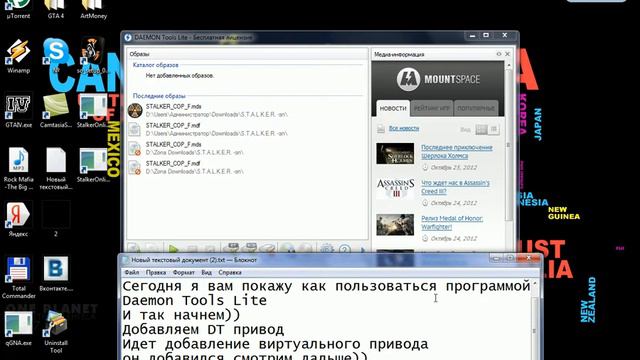The image size is (640, 360).
Task: Click the Каталог образов heading
Action: pos(156,65)
